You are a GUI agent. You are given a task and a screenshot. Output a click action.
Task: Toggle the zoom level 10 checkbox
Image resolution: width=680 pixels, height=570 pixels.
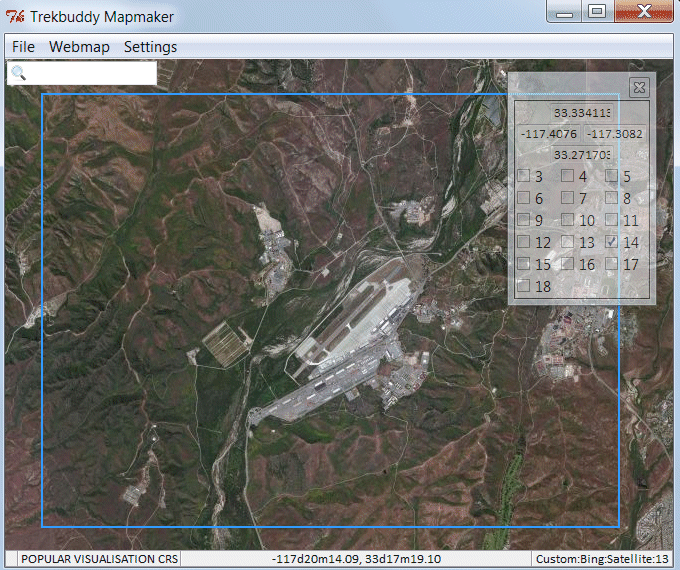[567, 220]
